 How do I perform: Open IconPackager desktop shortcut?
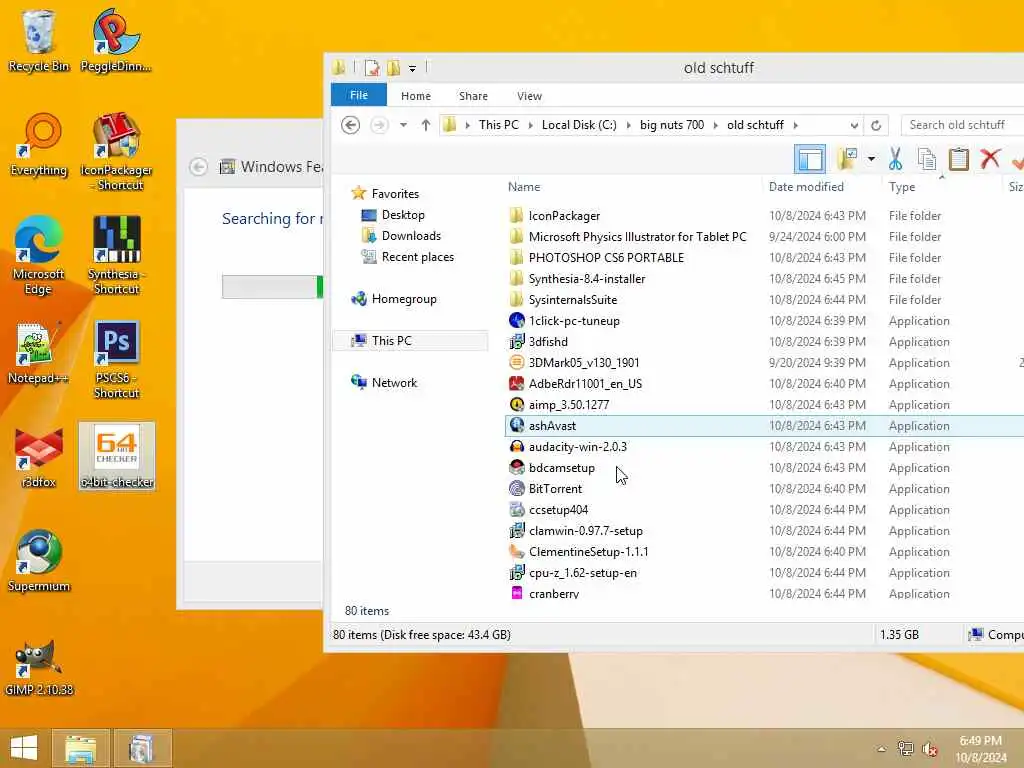116,152
